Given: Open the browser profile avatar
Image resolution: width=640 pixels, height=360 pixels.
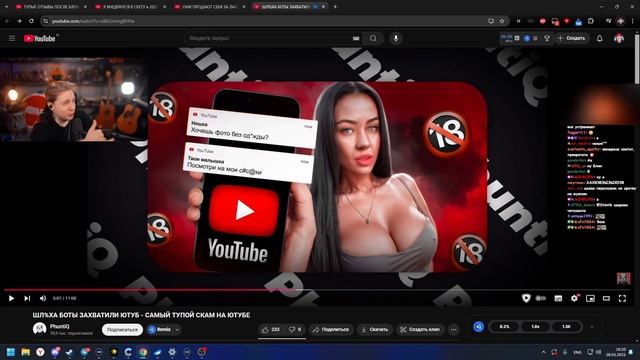Looking at the screenshot, I should pyautogui.click(x=621, y=21).
